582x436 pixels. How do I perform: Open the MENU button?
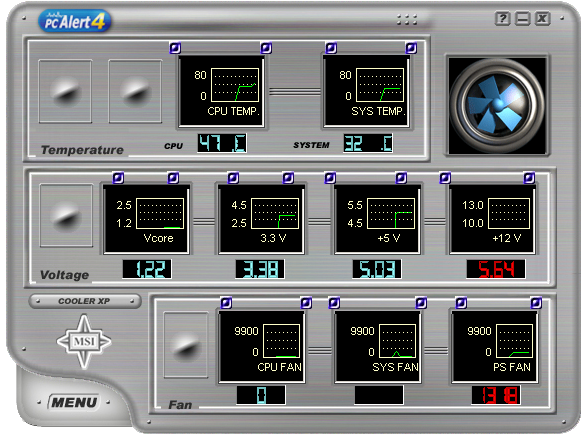74,402
